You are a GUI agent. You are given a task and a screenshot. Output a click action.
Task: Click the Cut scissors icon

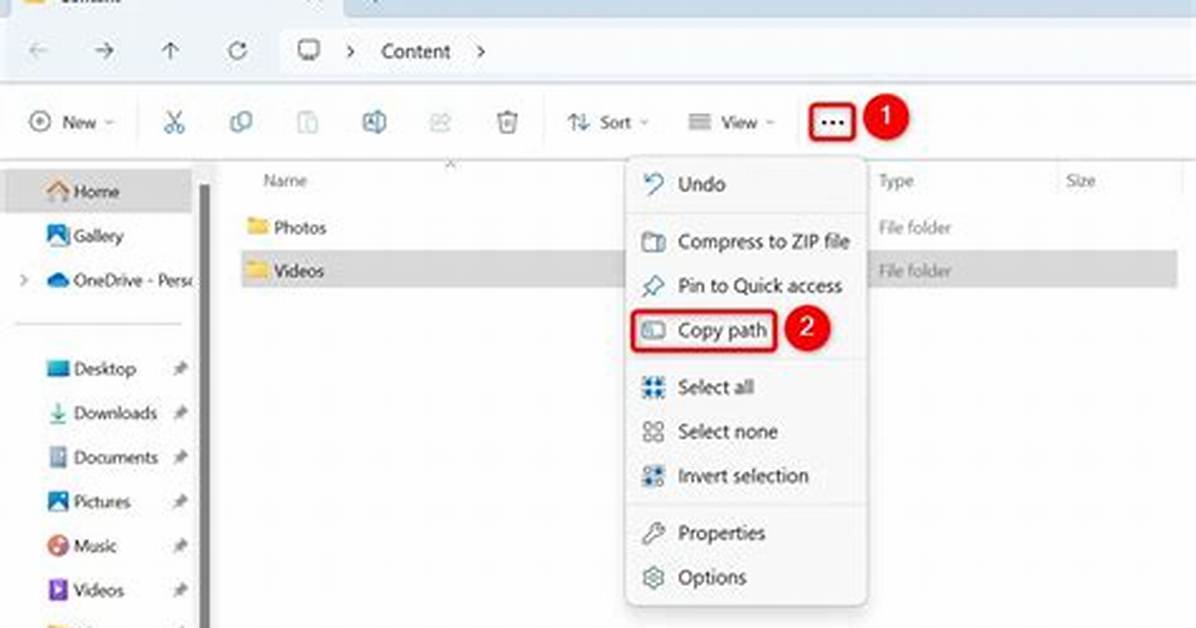(x=175, y=122)
